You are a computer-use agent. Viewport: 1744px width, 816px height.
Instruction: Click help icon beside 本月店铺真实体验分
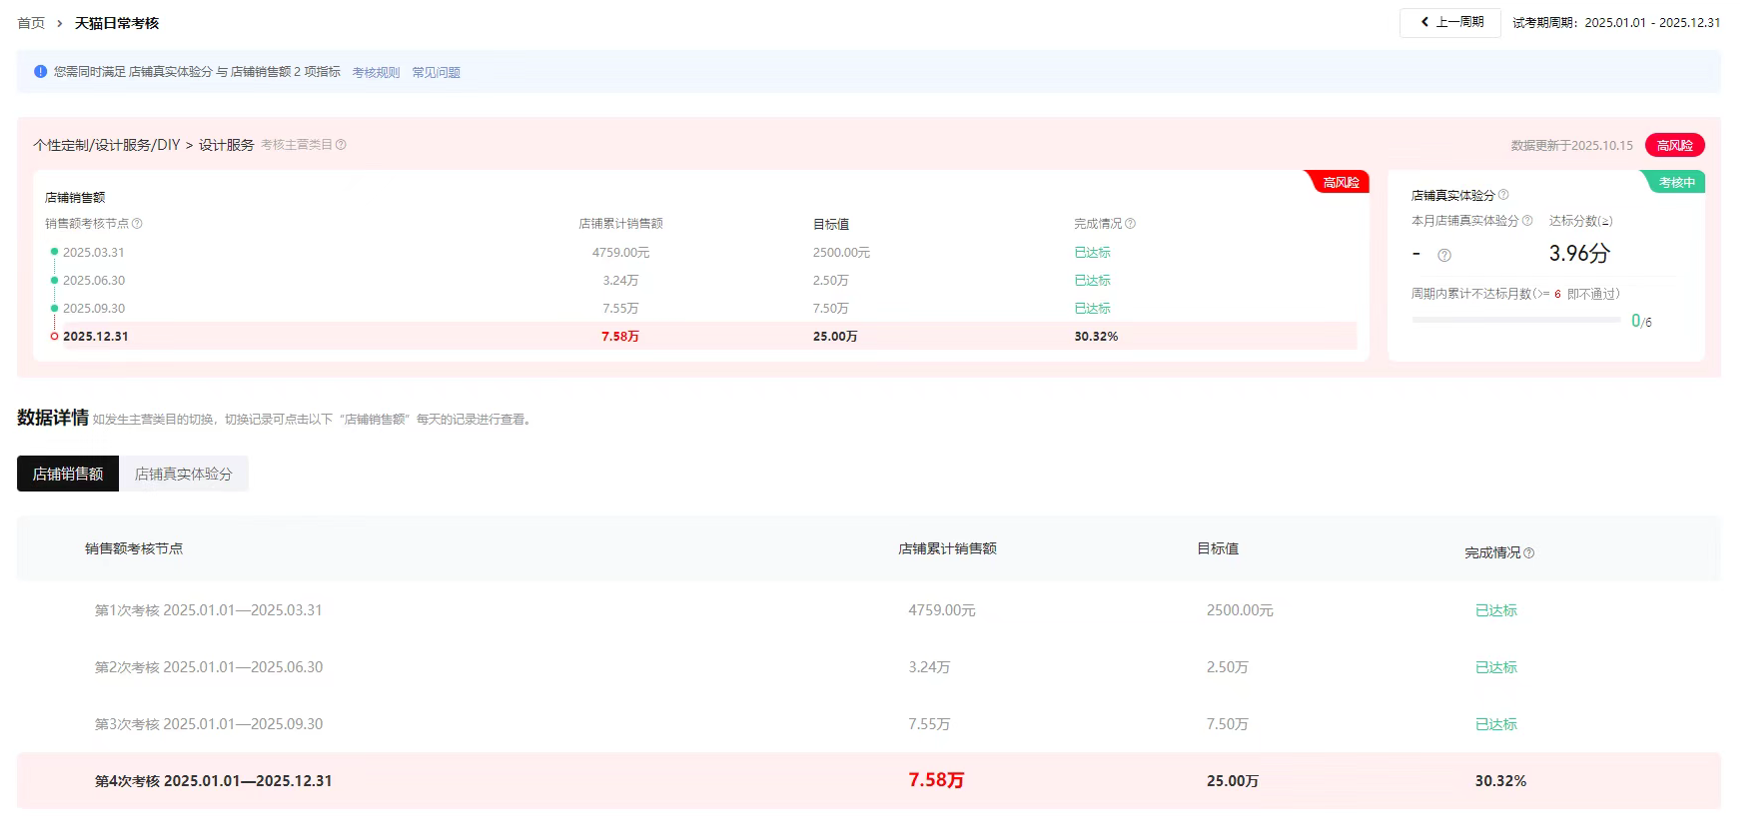click(x=1527, y=221)
